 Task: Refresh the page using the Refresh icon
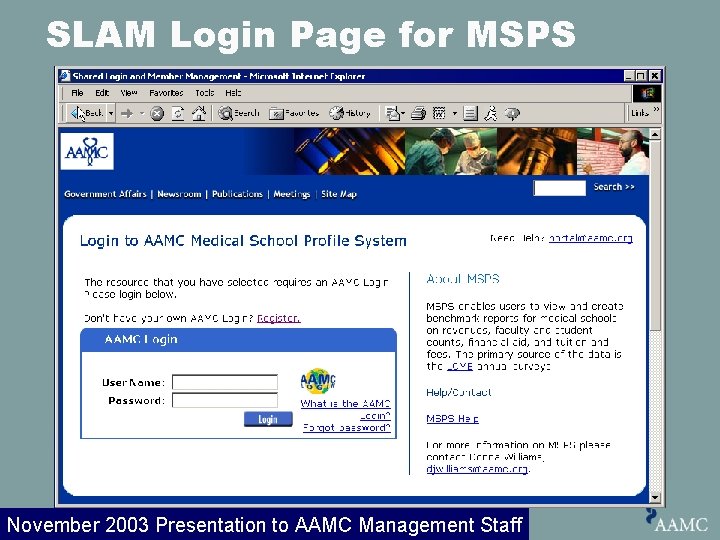[x=178, y=113]
